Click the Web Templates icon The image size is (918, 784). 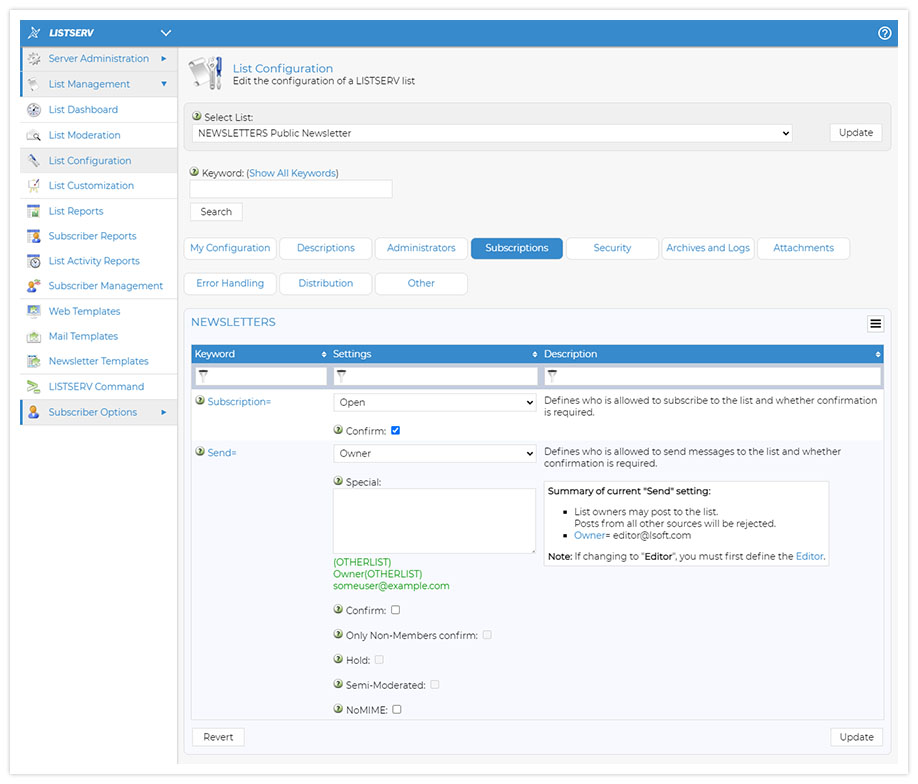pos(34,311)
